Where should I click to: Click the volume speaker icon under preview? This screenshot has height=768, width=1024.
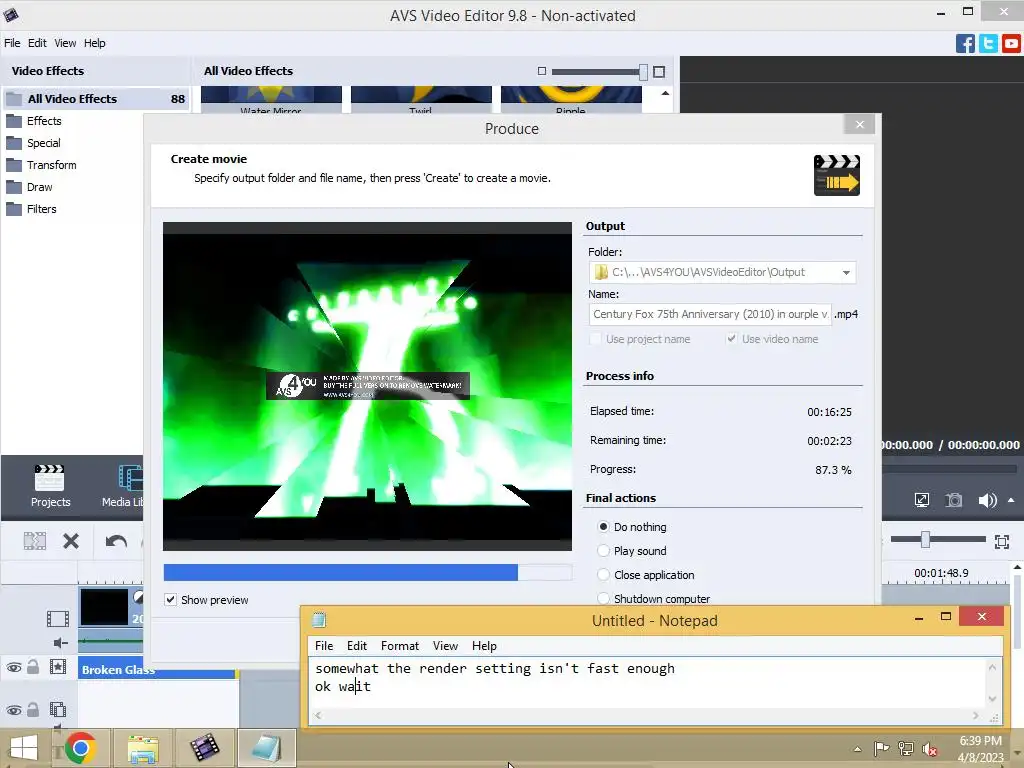coord(987,500)
